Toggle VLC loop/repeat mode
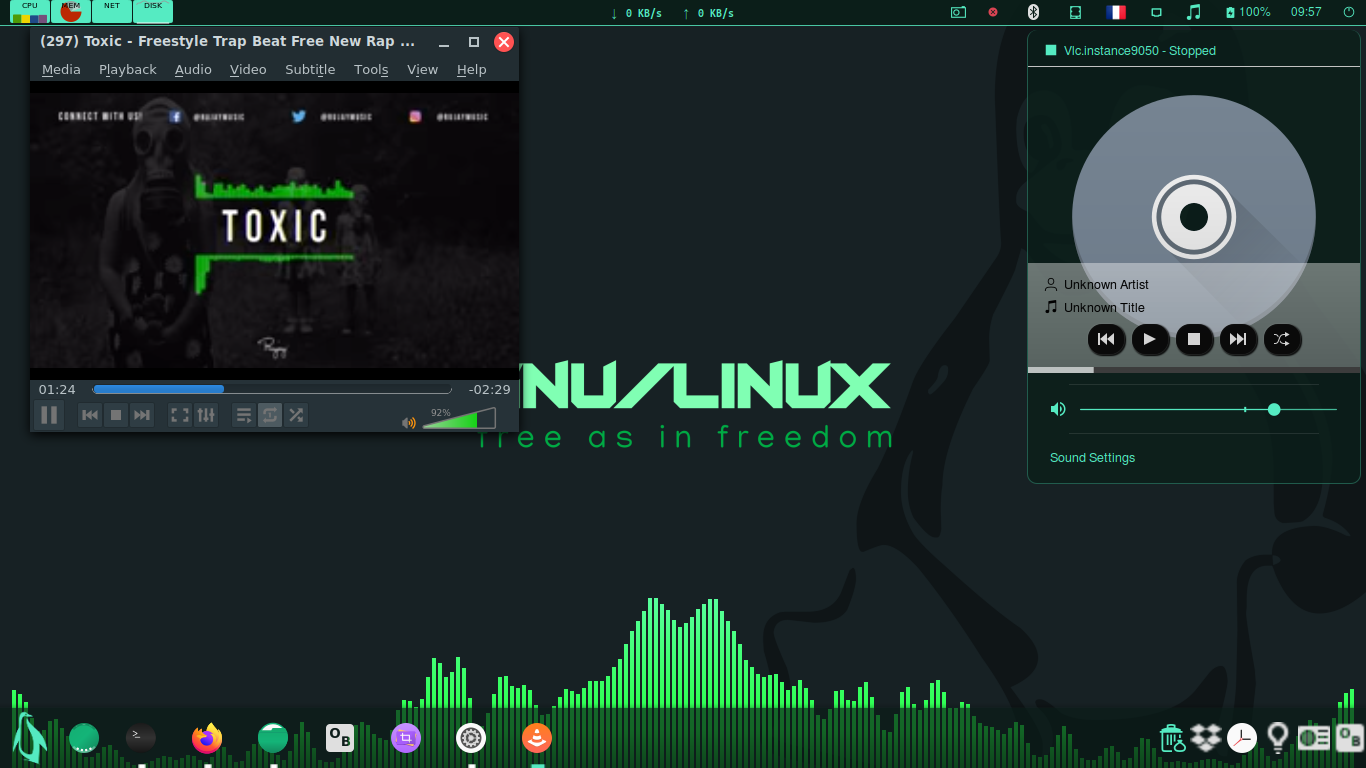1366x768 pixels. tap(270, 415)
